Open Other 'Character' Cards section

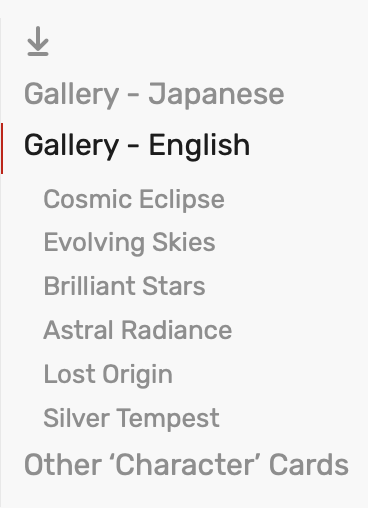(x=186, y=465)
